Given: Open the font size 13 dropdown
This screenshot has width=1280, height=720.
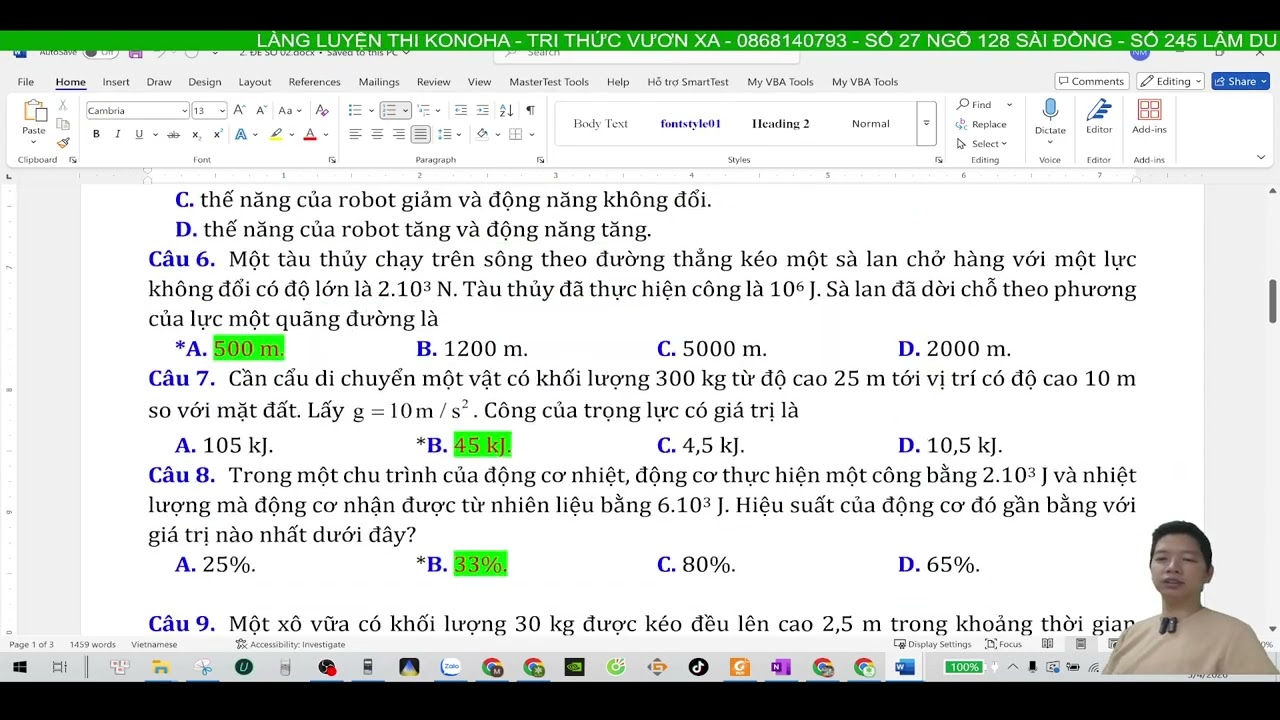Looking at the screenshot, I should (x=222, y=111).
